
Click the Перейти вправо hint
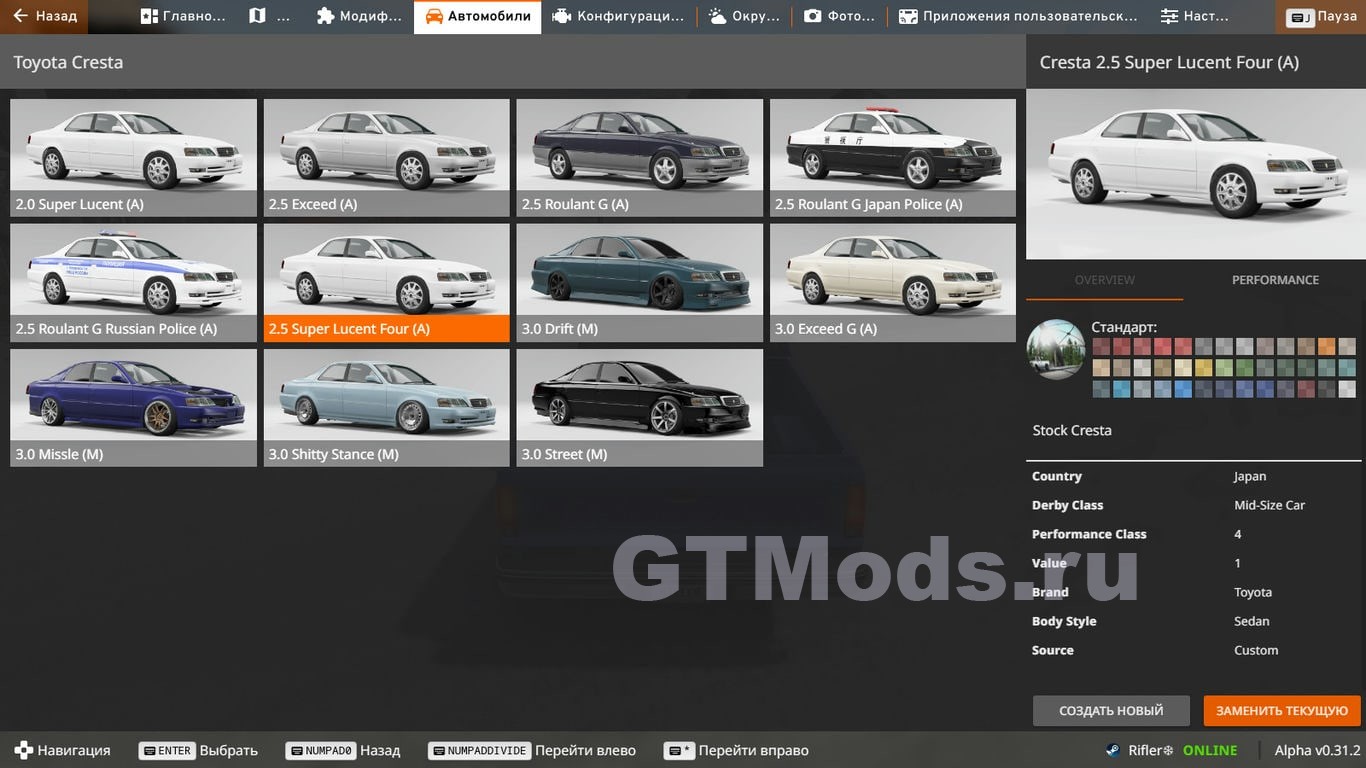point(737,750)
